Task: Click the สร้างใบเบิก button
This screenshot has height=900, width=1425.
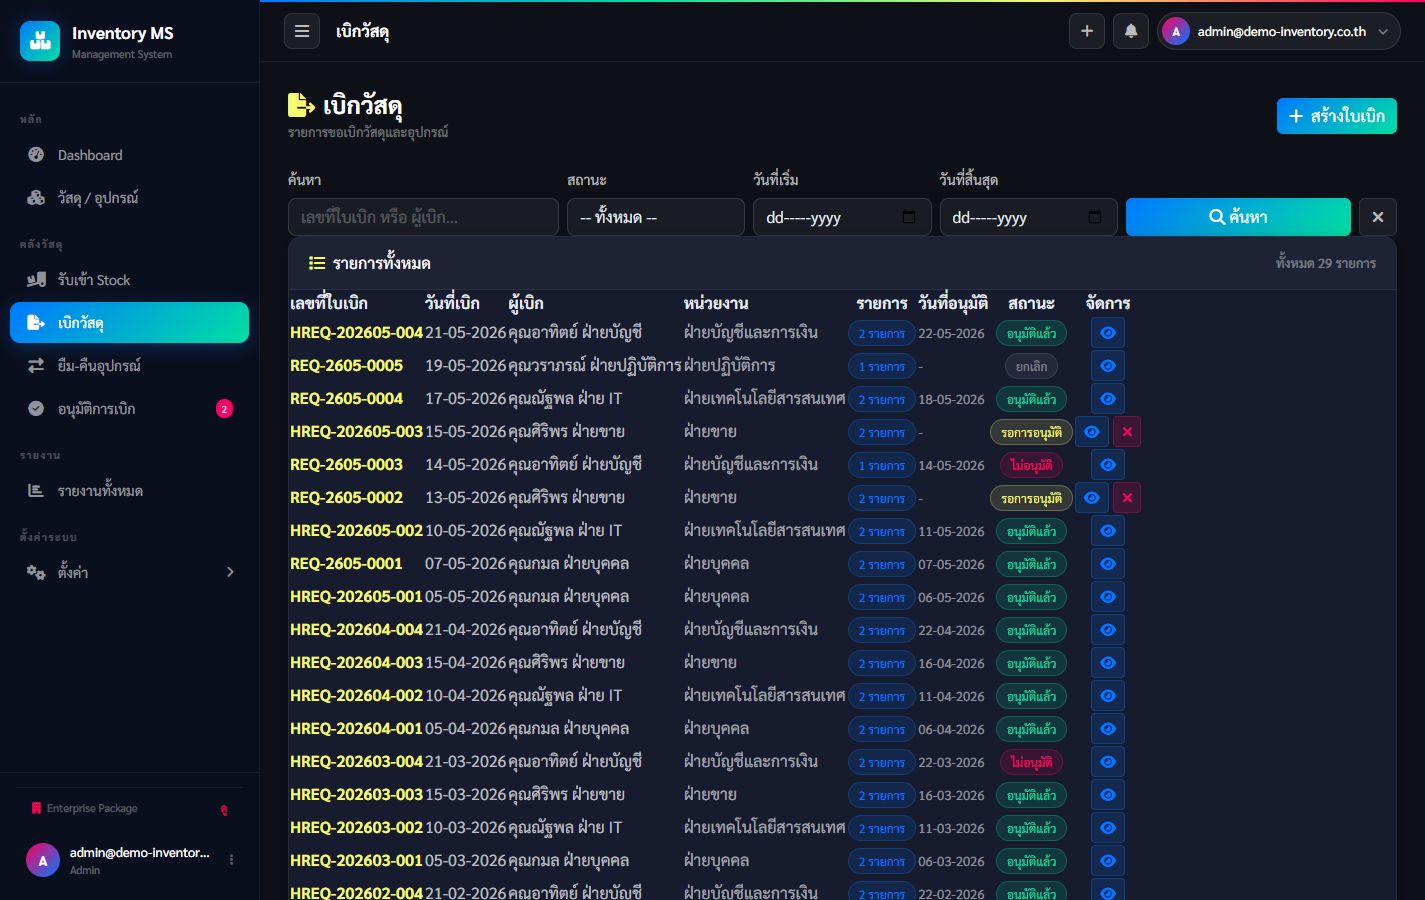Action: click(x=1337, y=116)
